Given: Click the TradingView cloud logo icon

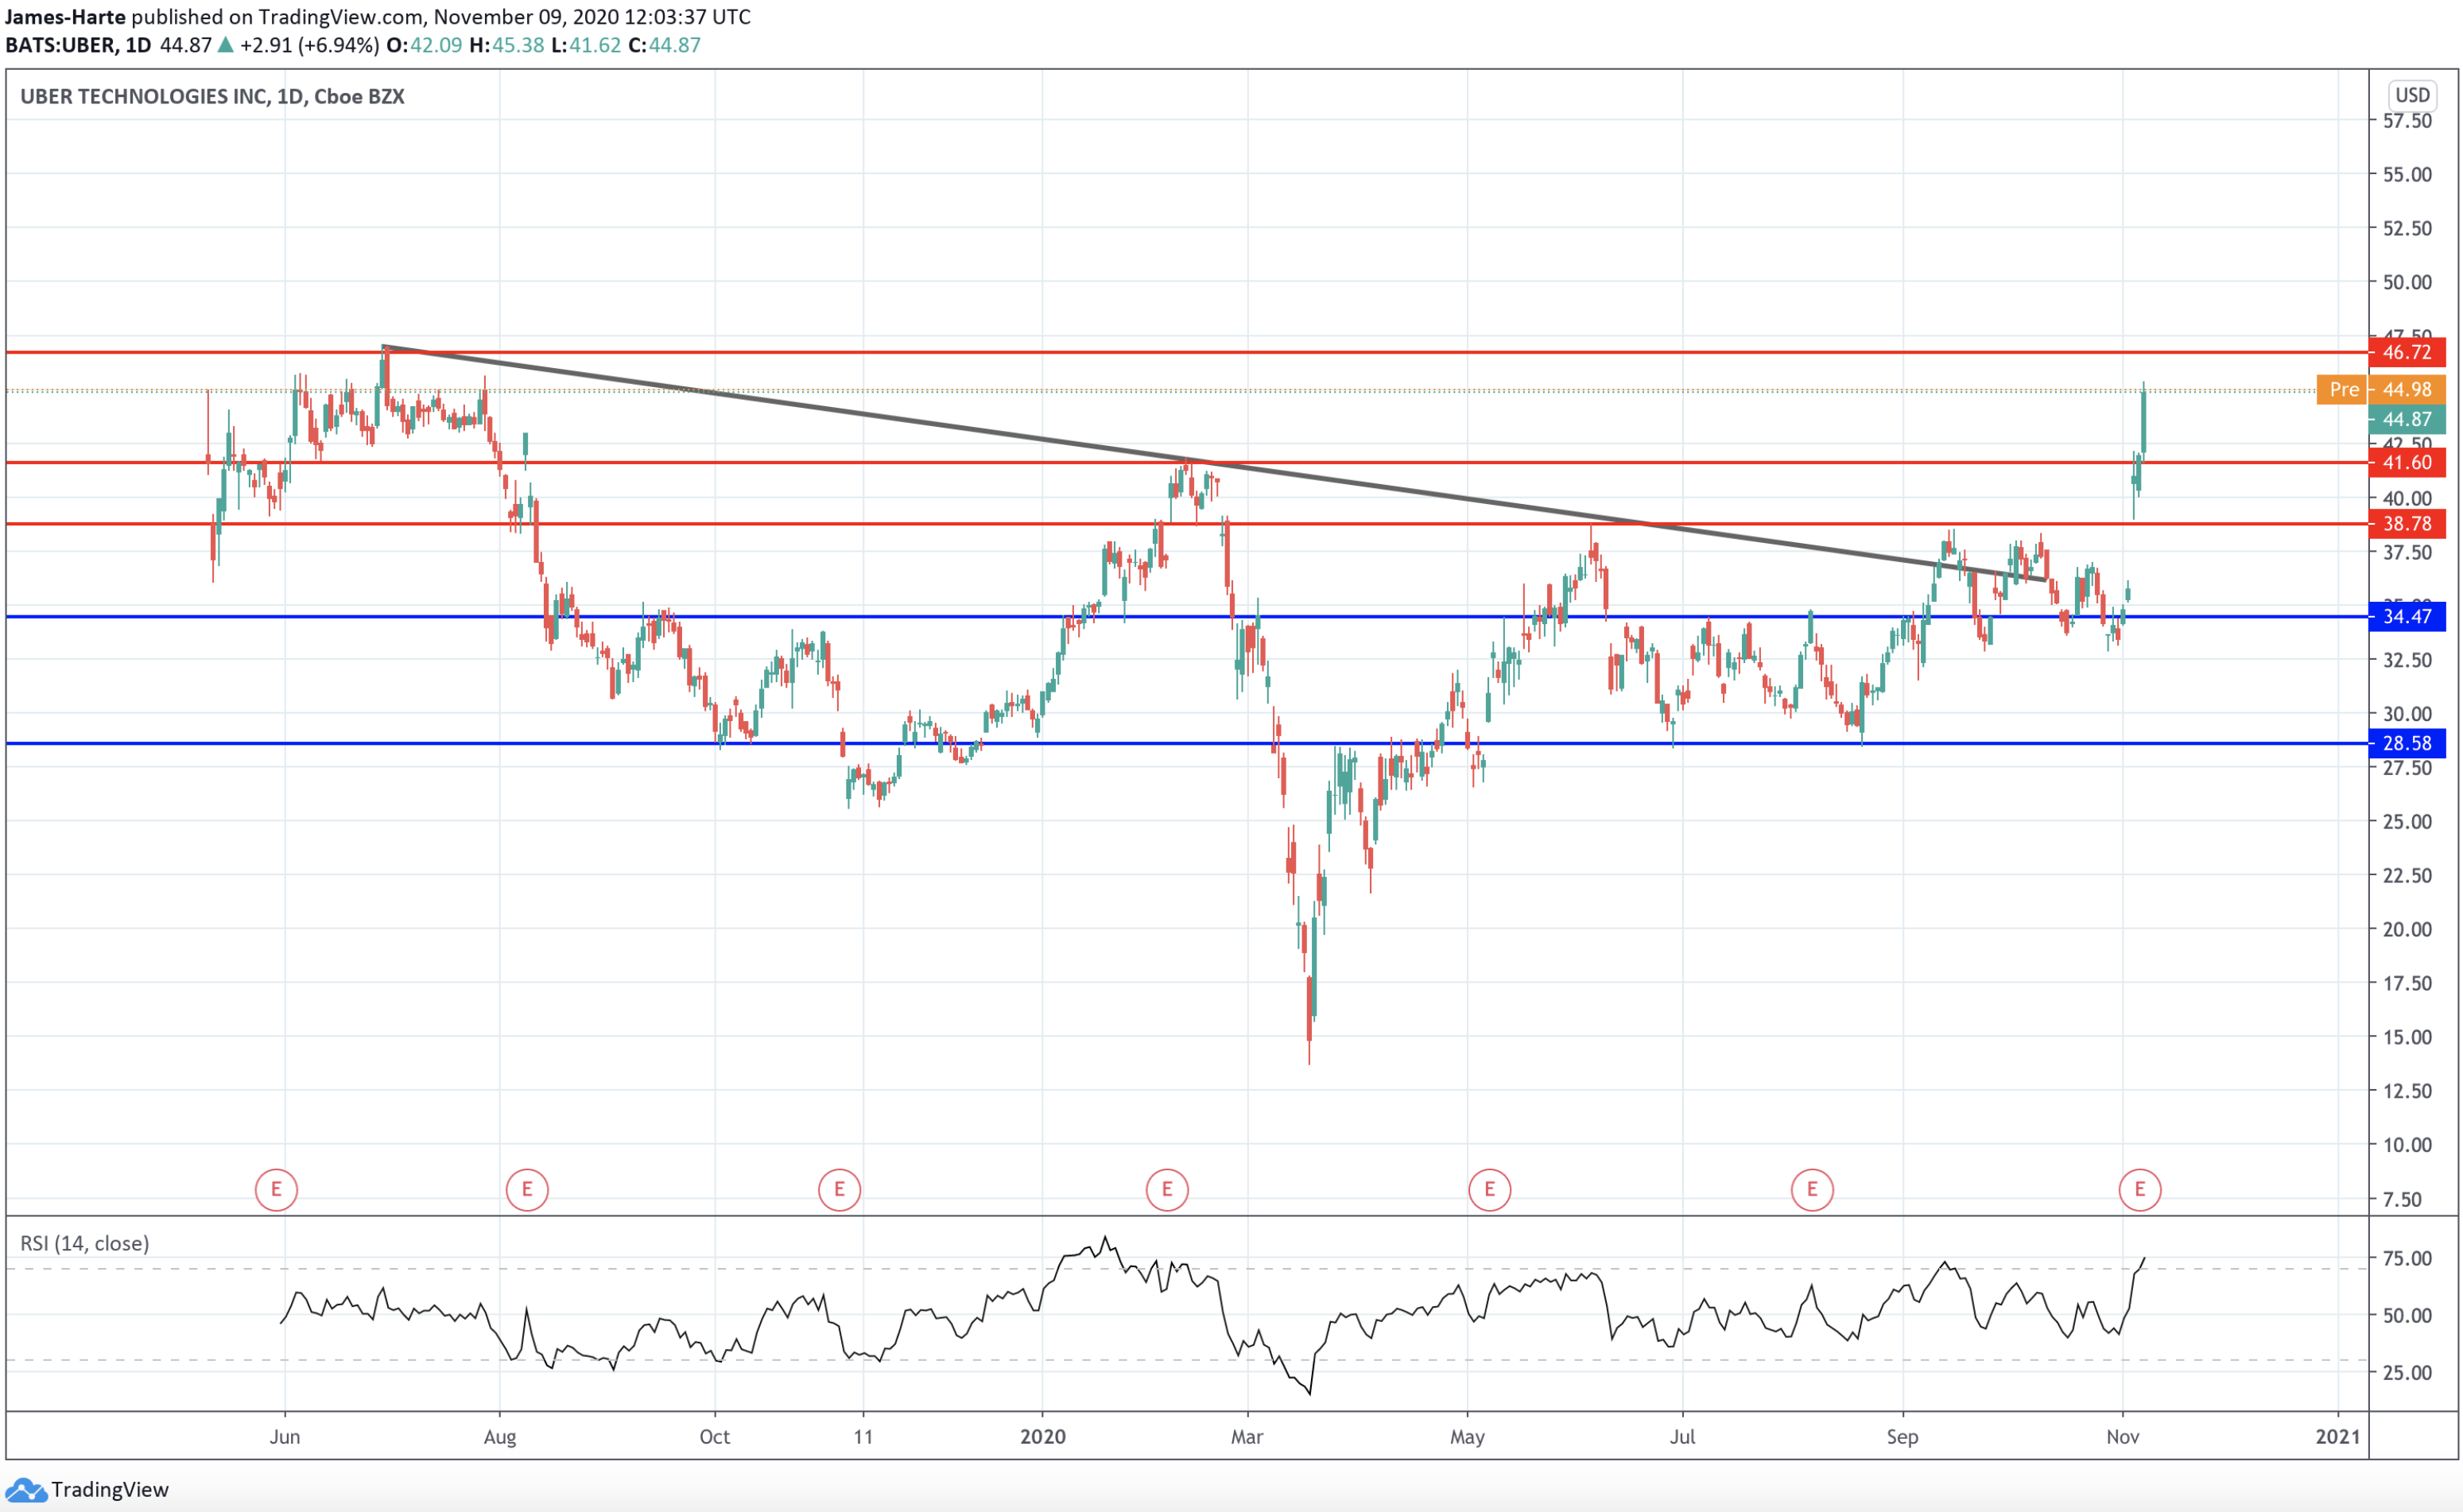Looking at the screenshot, I should pos(25,1490).
